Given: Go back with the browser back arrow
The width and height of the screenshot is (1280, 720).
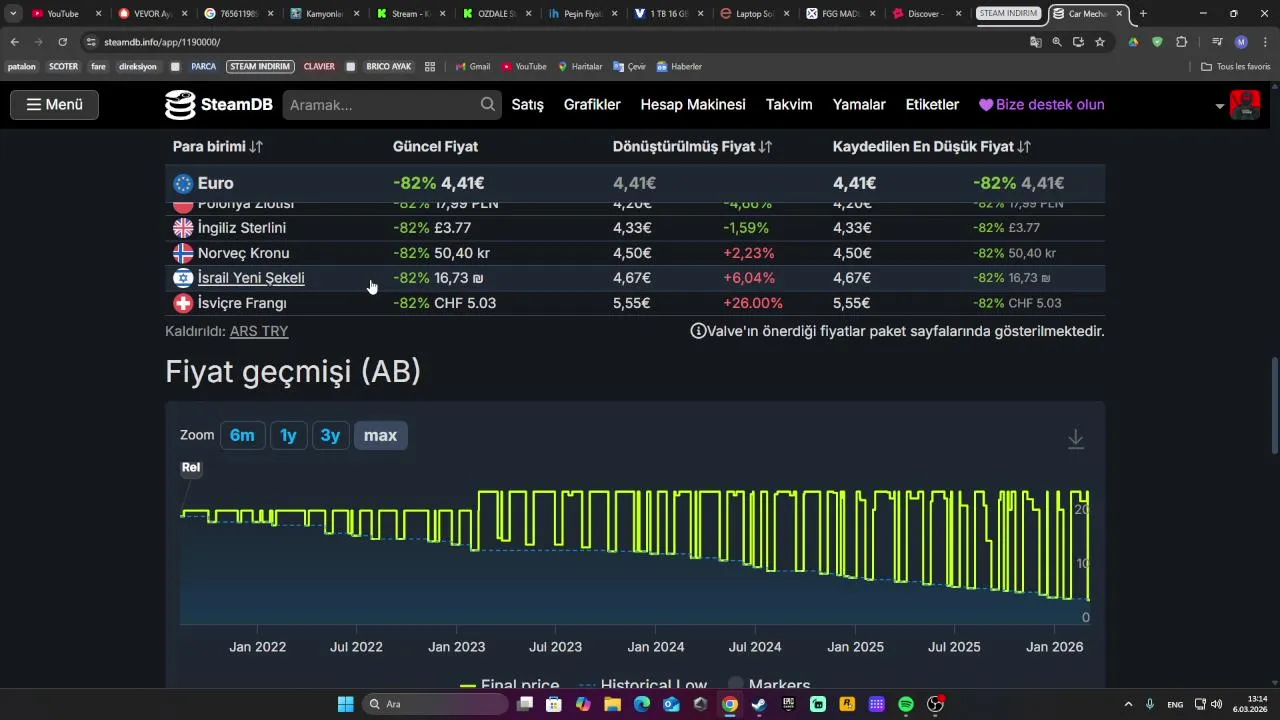Looking at the screenshot, I should click(x=14, y=42).
